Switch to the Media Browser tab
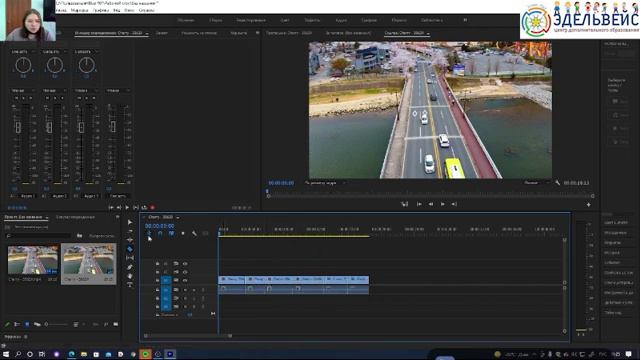Screen dimensions: 640x360 click(x=75, y=217)
